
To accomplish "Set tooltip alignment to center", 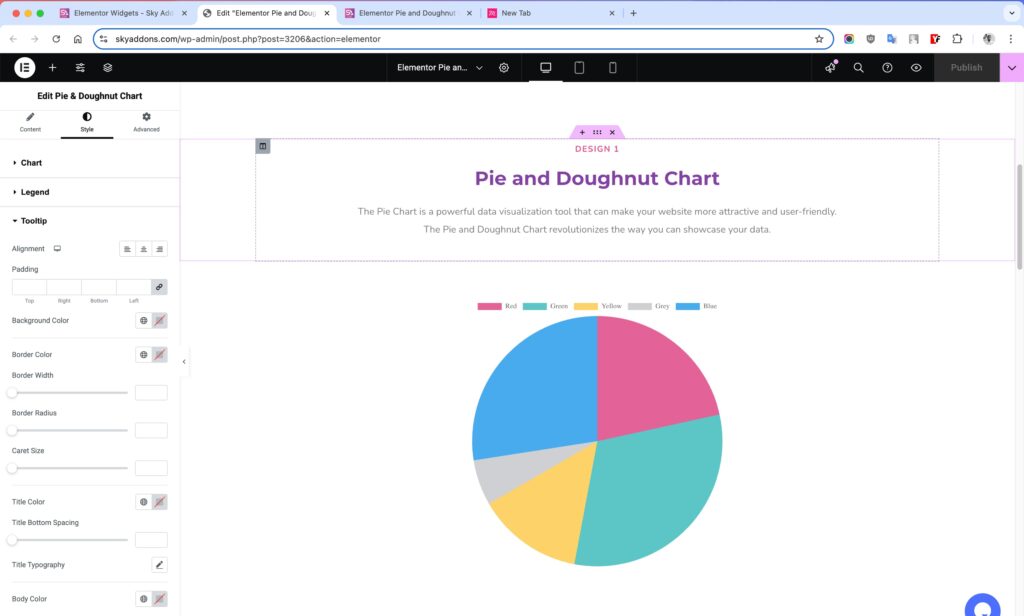I will tap(144, 249).
